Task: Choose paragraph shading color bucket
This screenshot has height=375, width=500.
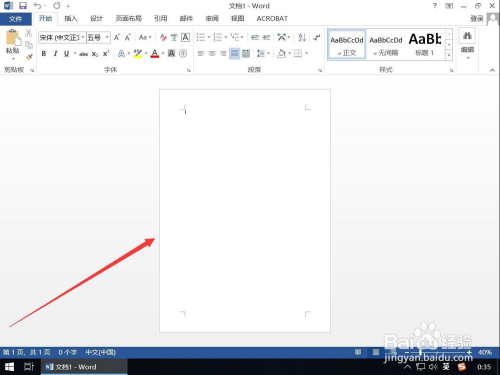Action: tap(282, 53)
